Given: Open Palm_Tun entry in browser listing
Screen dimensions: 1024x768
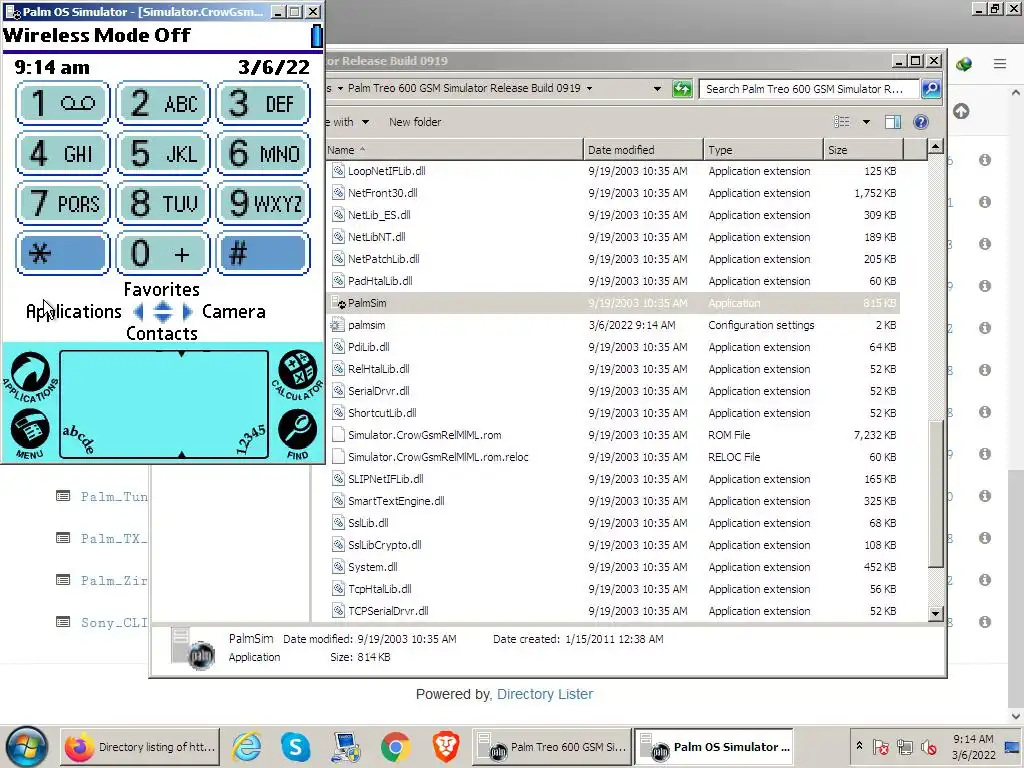Looking at the screenshot, I should click(x=114, y=497).
